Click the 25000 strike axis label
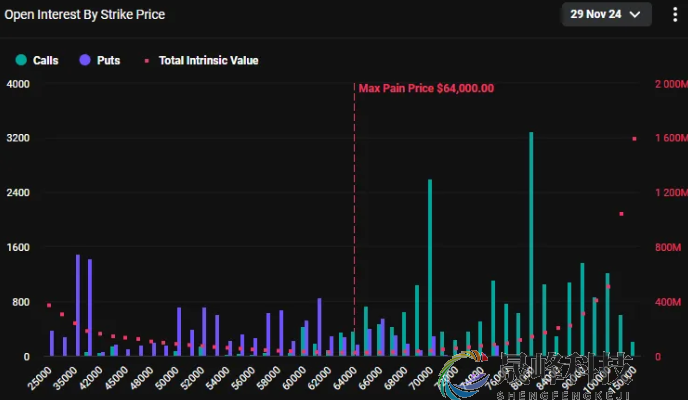688x400 pixels. (40, 378)
